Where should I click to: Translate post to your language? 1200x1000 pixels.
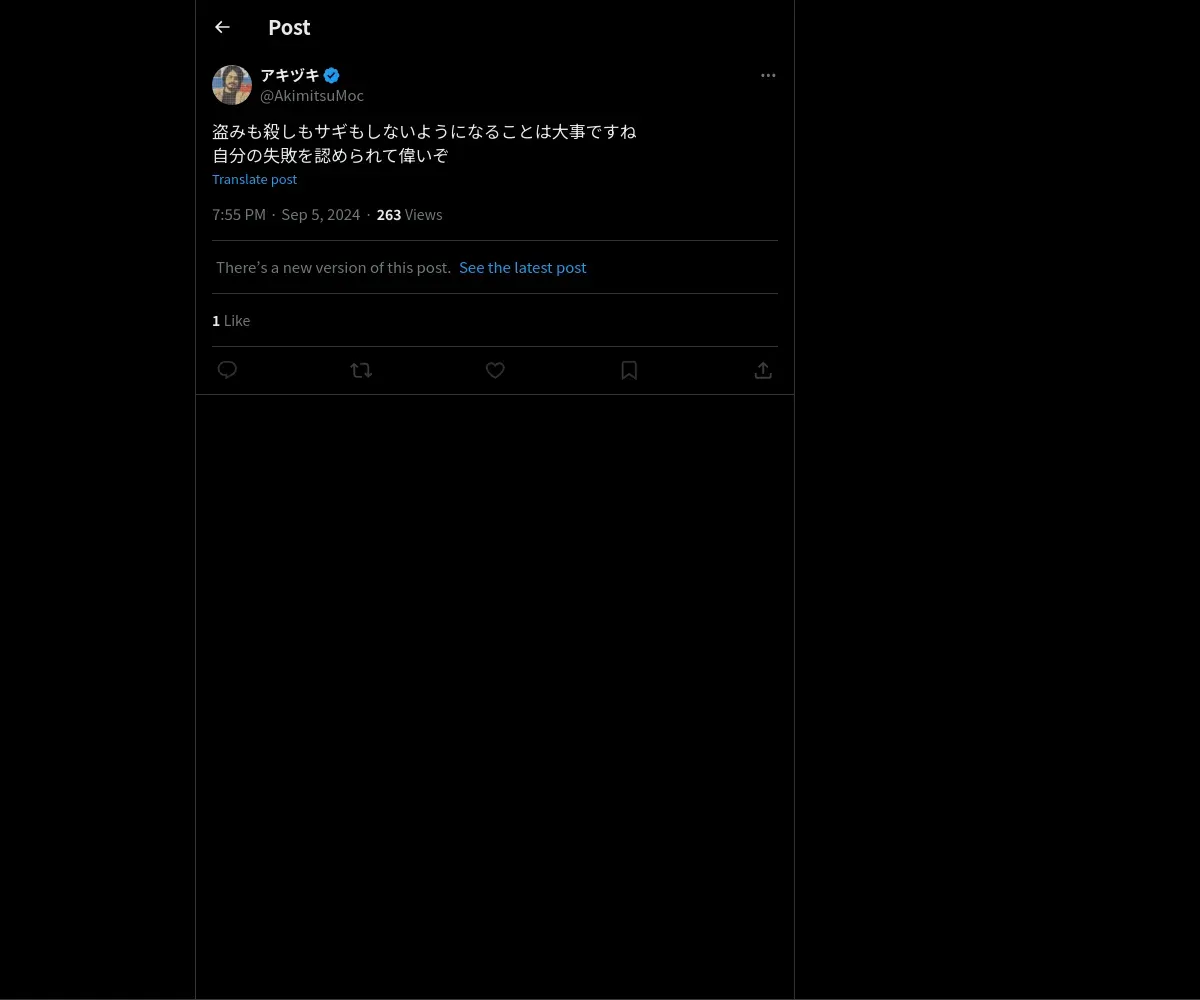coord(255,179)
